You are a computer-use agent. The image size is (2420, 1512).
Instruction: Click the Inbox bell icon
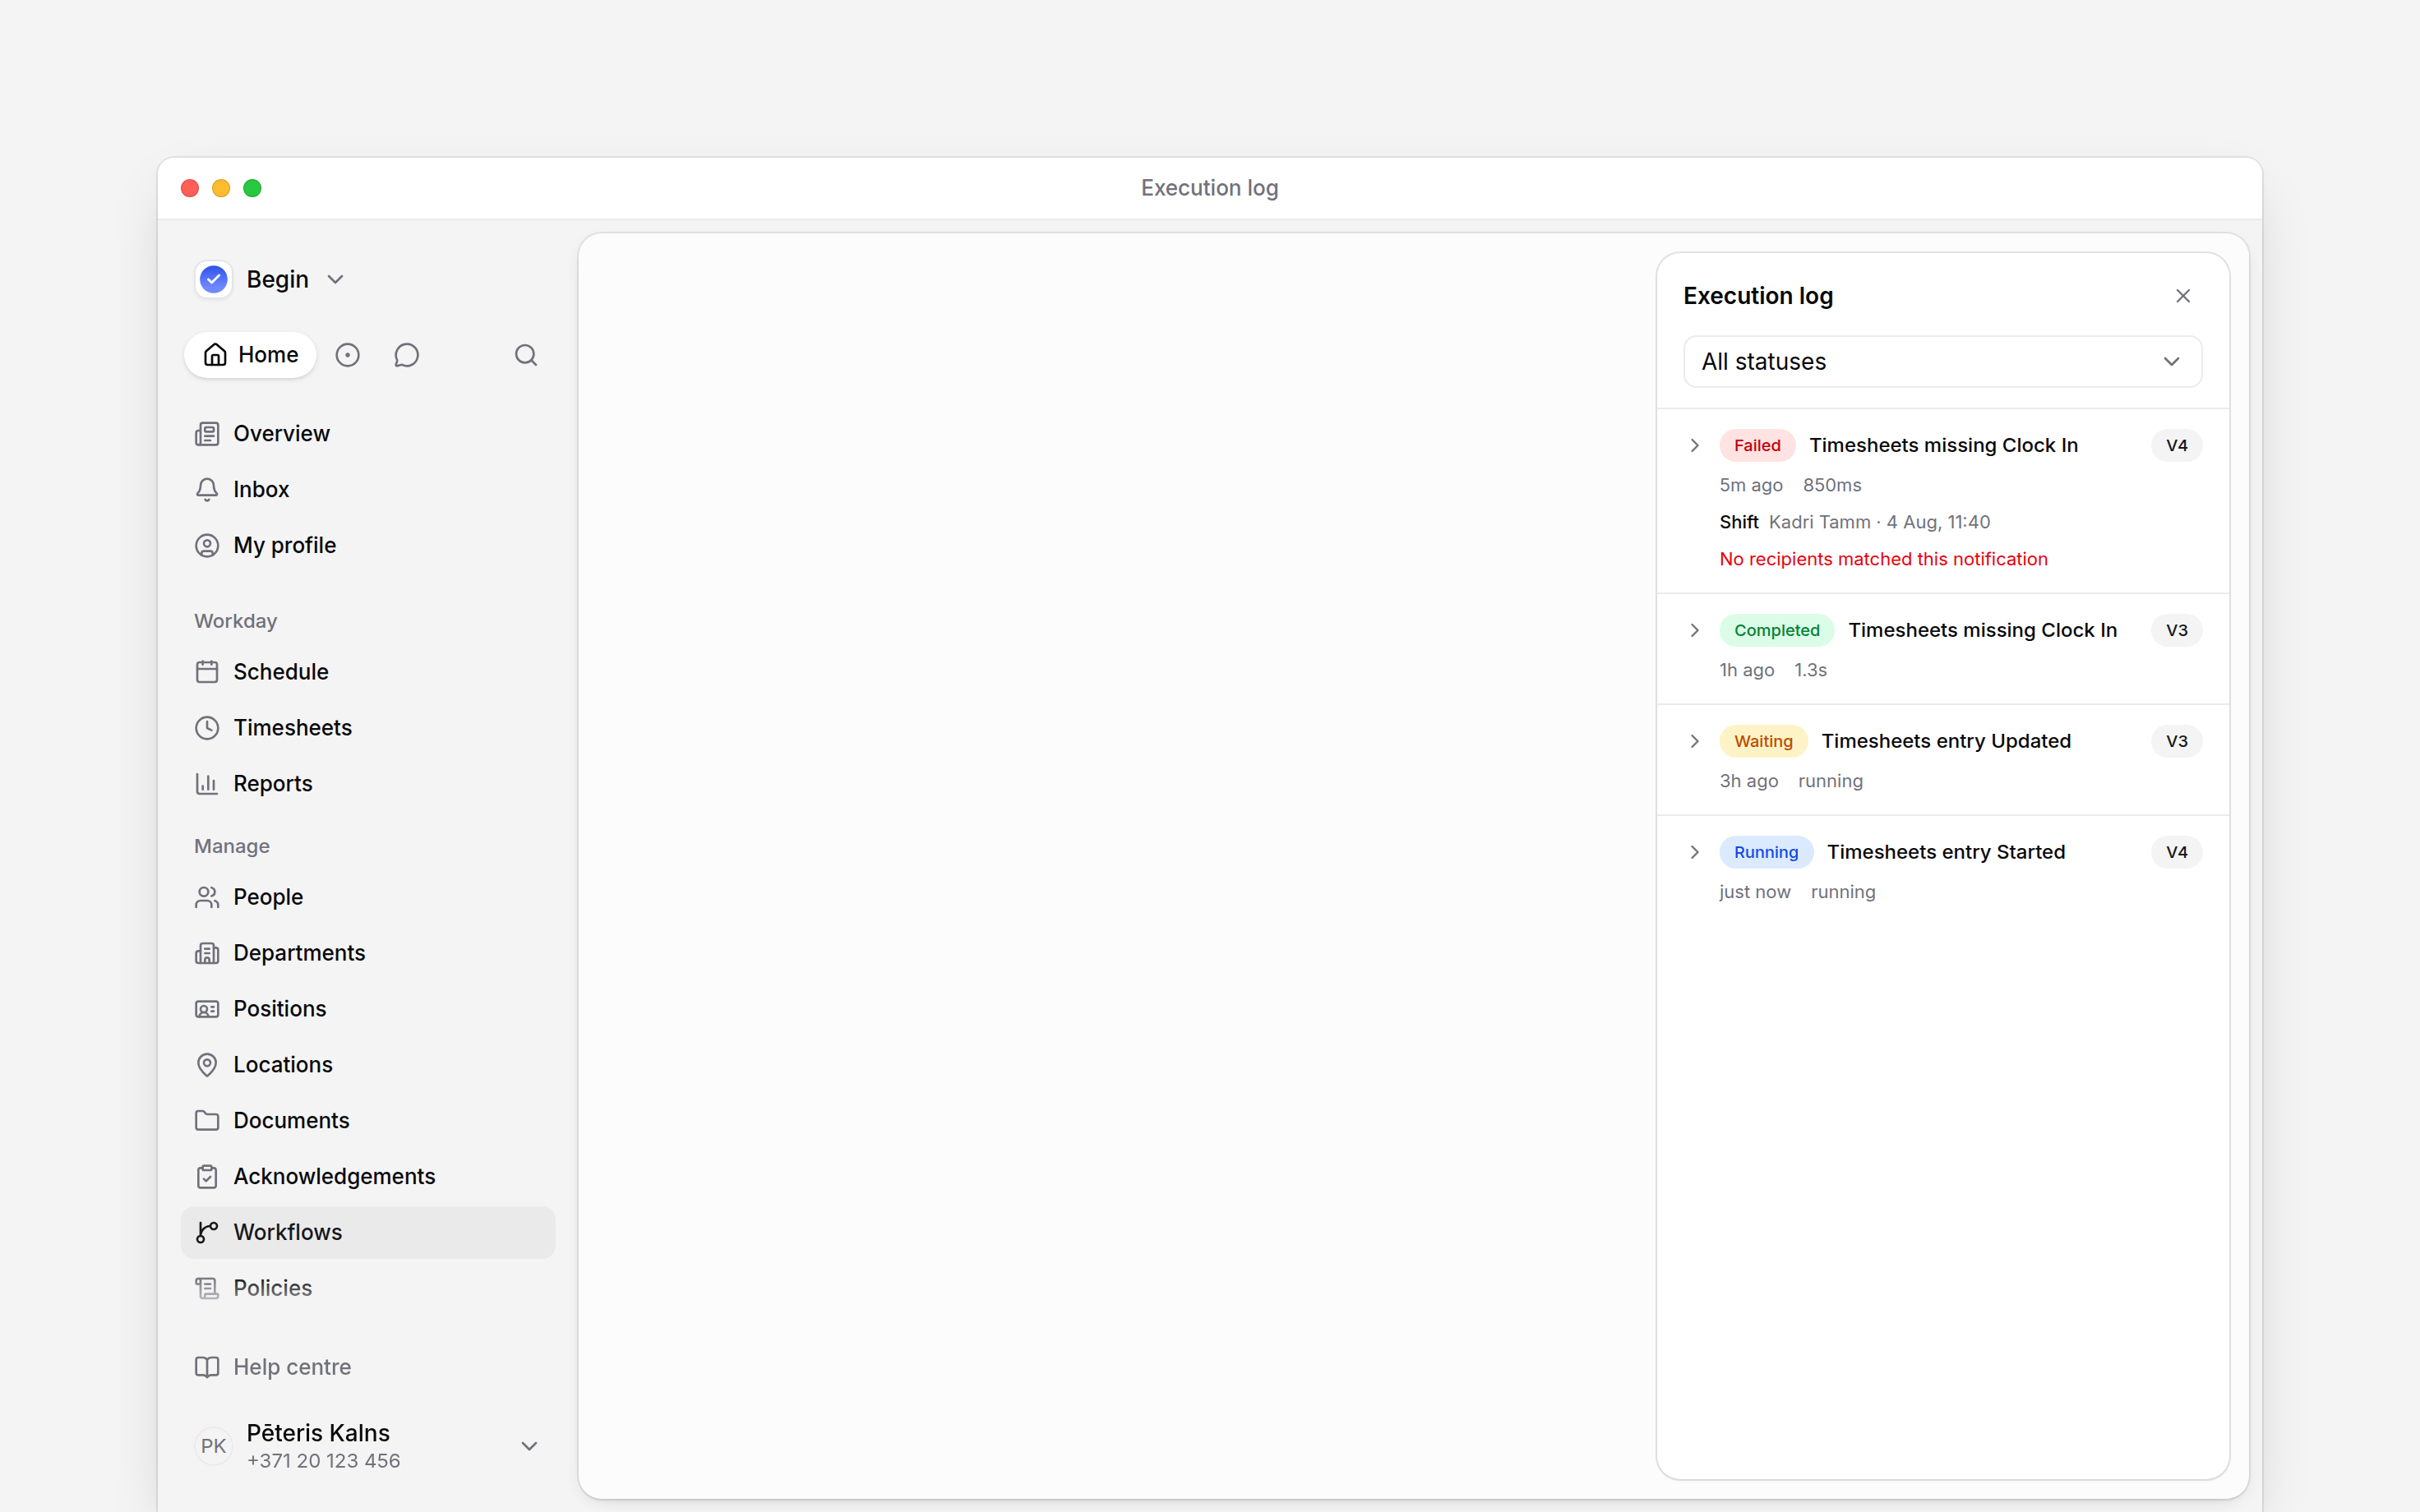[207, 490]
